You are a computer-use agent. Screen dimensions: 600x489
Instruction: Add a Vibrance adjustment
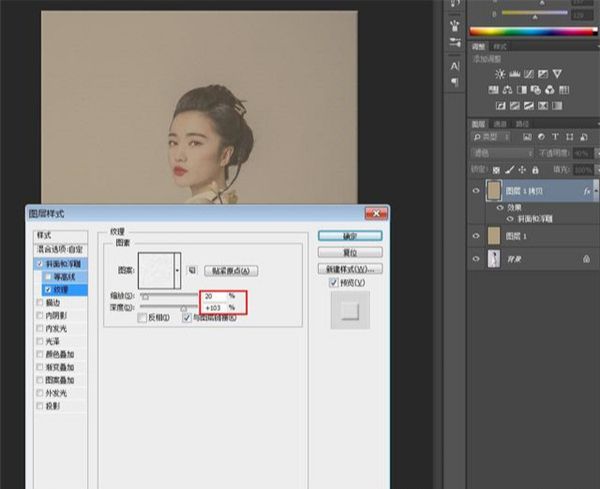click(x=557, y=74)
